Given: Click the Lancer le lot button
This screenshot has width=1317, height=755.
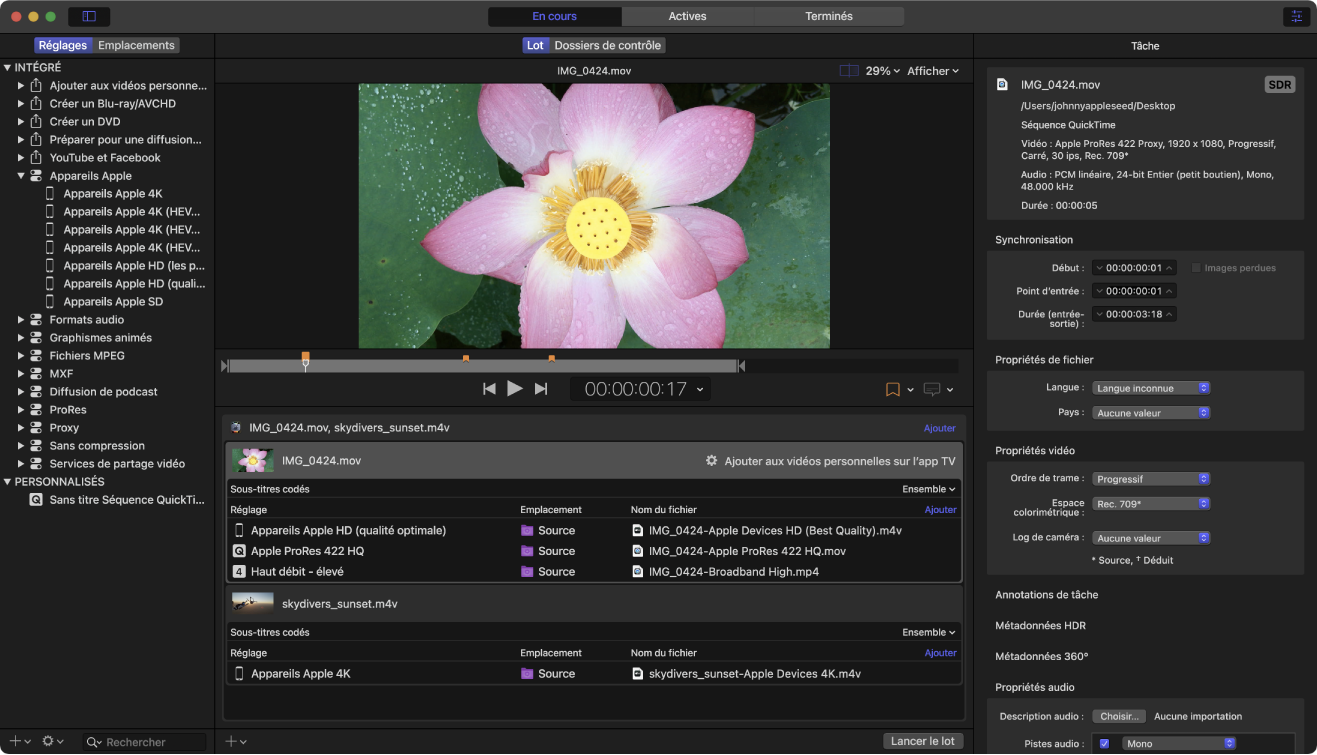Looking at the screenshot, I should click(923, 741).
